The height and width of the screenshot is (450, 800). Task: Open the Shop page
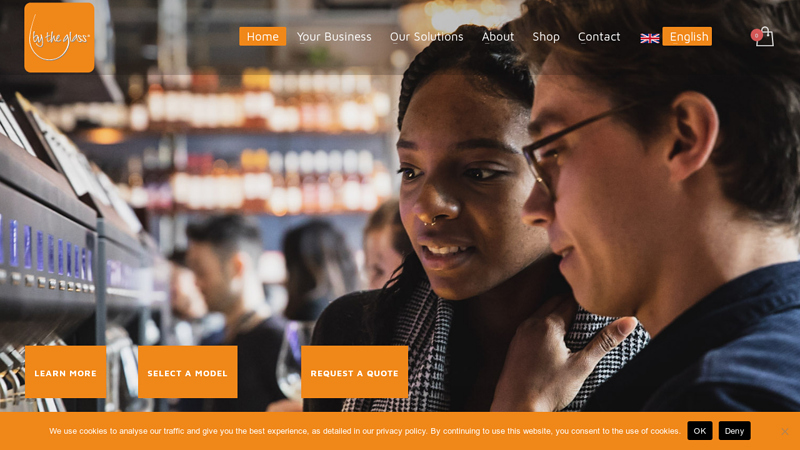[x=546, y=37]
